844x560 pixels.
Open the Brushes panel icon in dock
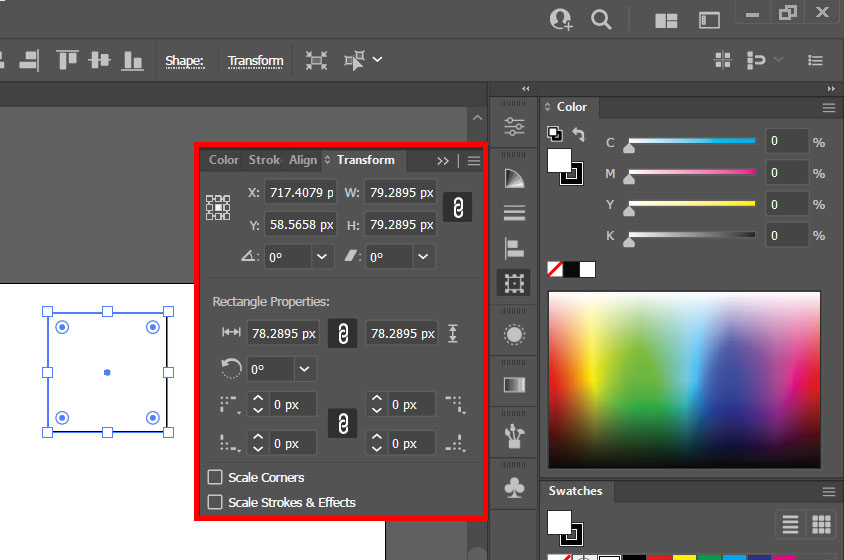514,437
